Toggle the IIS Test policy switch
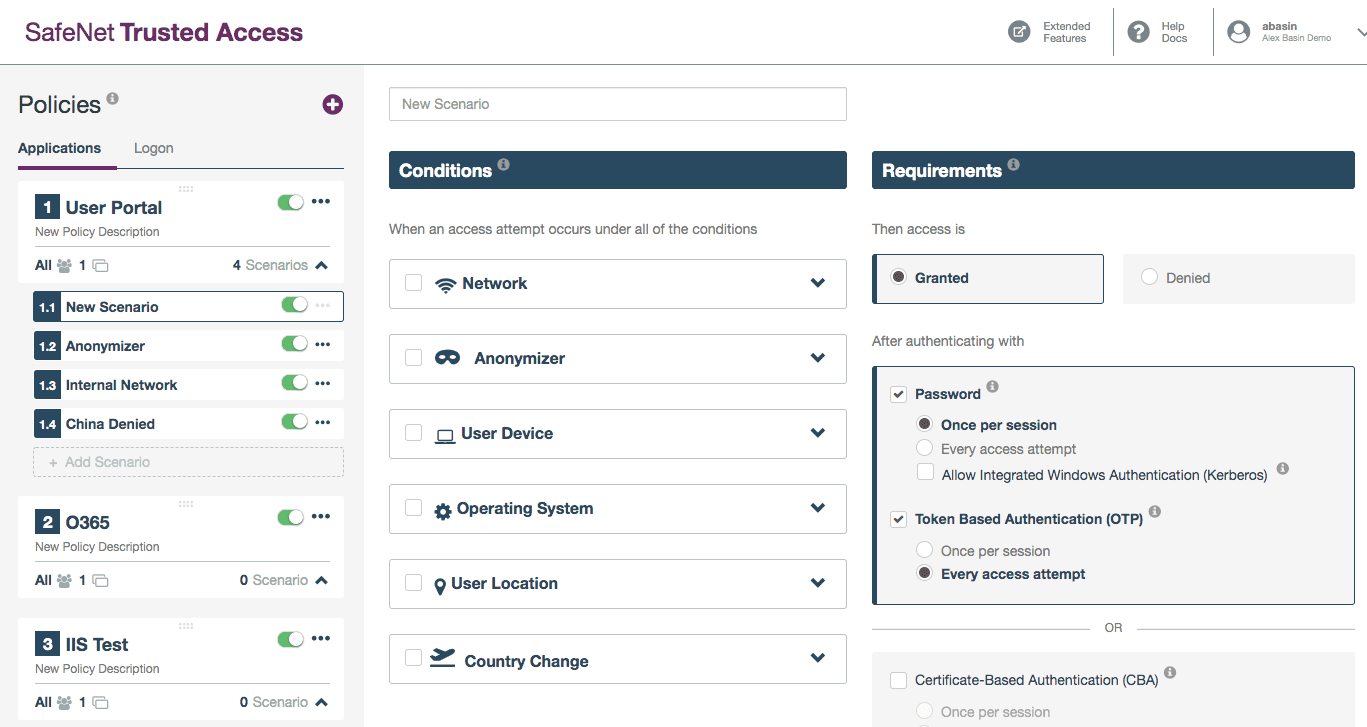This screenshot has height=727, width=1367. click(x=291, y=640)
